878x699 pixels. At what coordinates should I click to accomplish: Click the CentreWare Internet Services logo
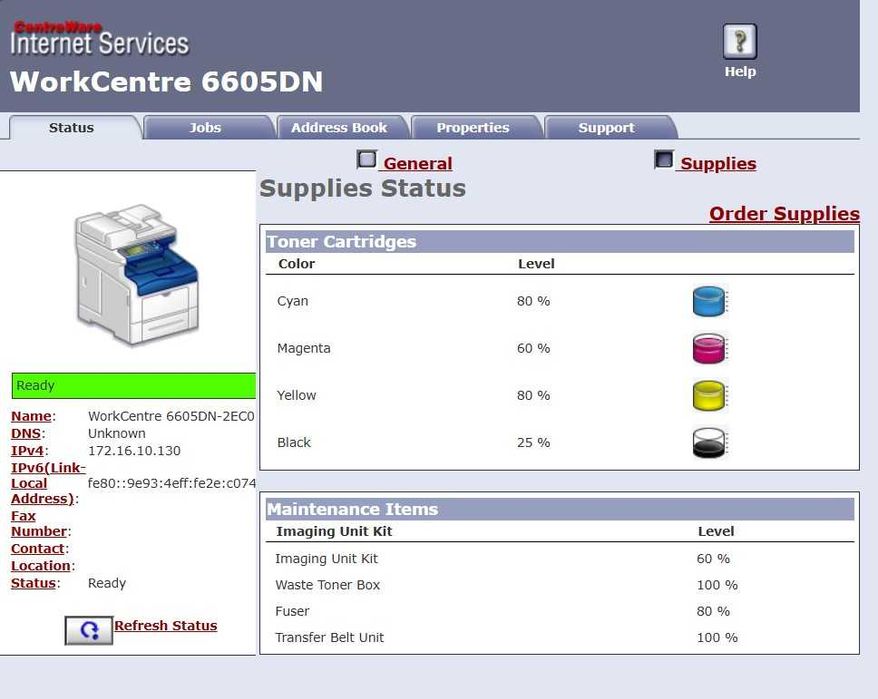pyautogui.click(x=100, y=39)
